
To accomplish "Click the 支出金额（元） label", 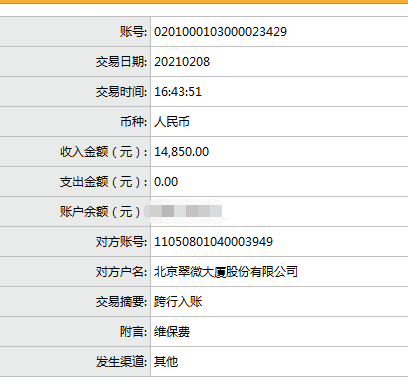I will (103, 182).
